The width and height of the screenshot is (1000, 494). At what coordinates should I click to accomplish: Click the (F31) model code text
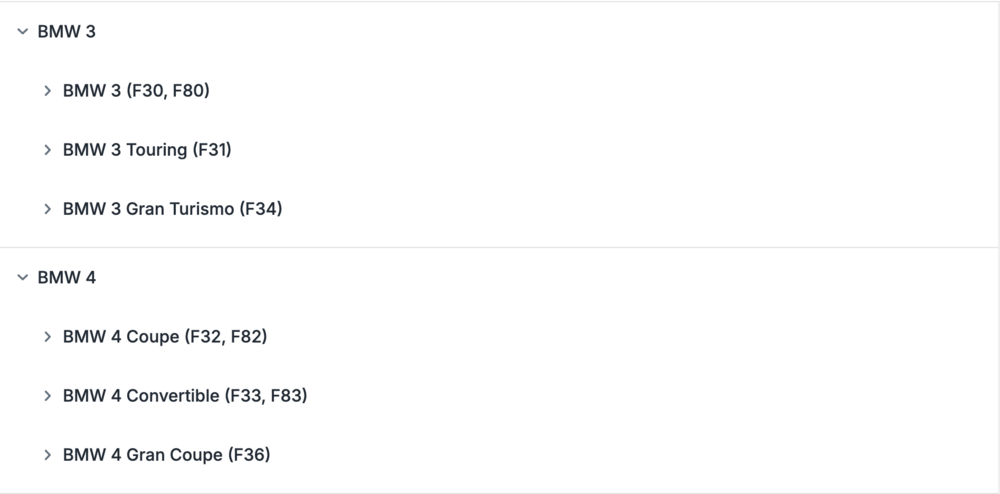click(212, 150)
